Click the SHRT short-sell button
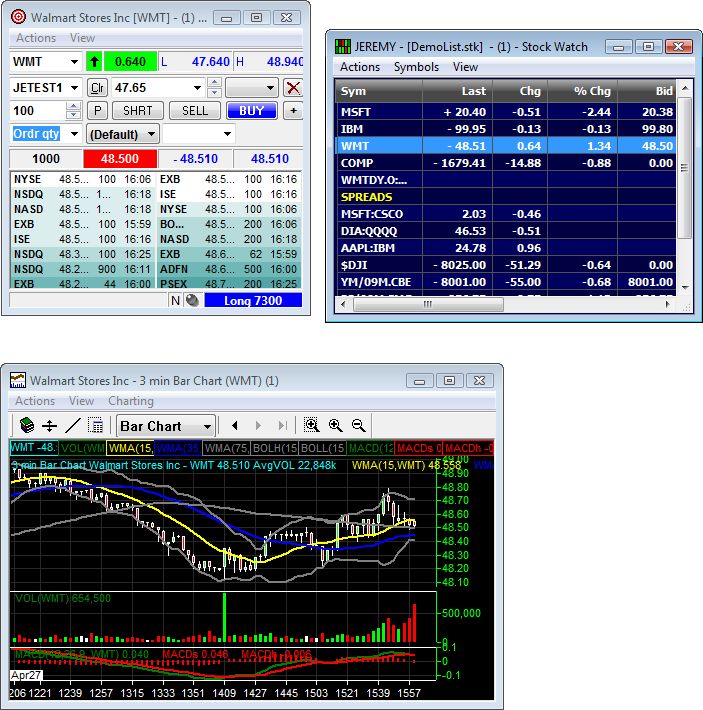703x710 pixels. coord(137,110)
